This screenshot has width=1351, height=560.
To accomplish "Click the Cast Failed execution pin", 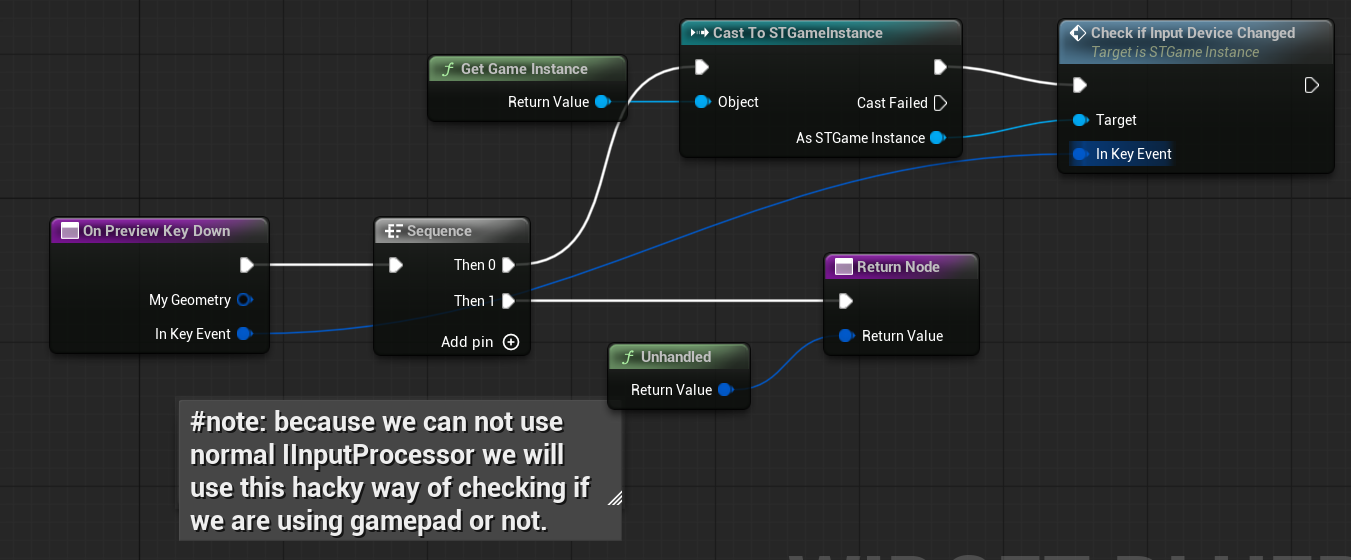I will coord(938,103).
